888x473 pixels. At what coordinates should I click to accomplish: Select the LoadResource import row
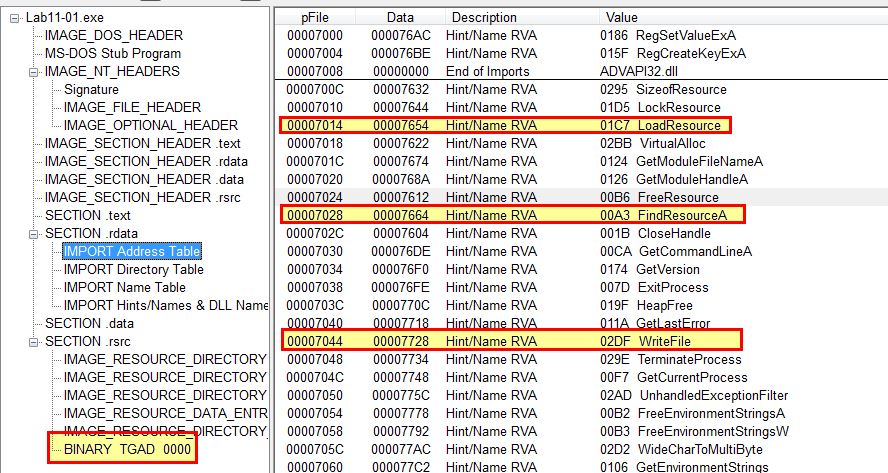(505, 125)
